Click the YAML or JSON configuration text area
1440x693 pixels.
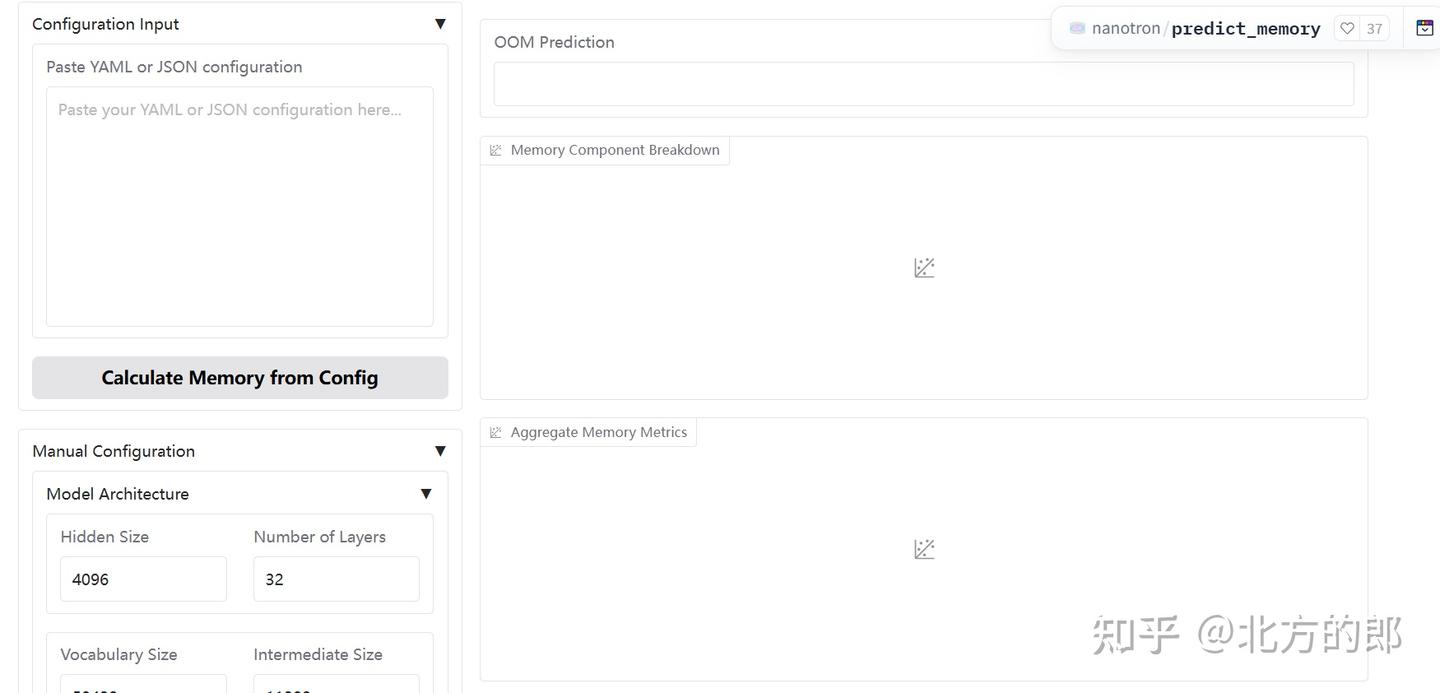240,206
